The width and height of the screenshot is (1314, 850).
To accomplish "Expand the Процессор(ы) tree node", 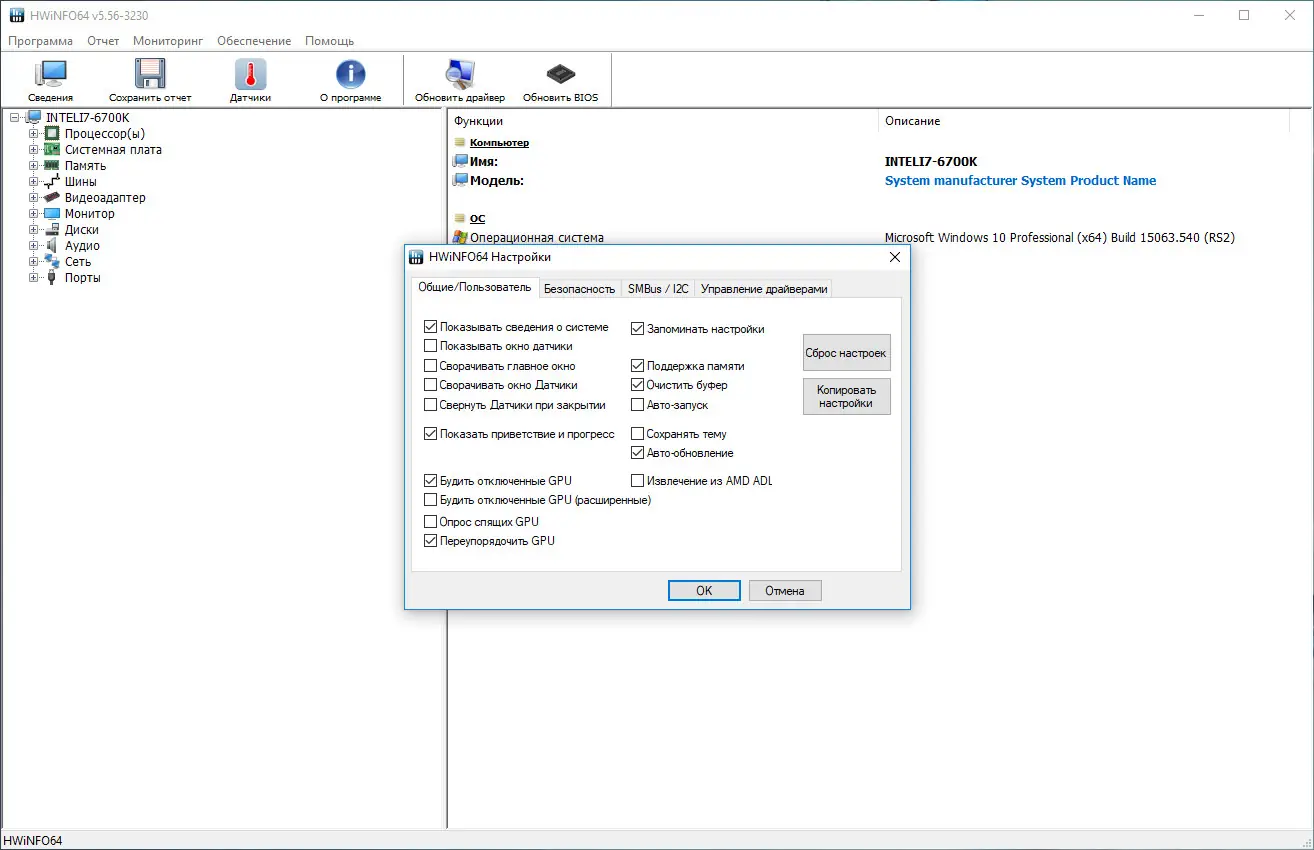I will (34, 133).
